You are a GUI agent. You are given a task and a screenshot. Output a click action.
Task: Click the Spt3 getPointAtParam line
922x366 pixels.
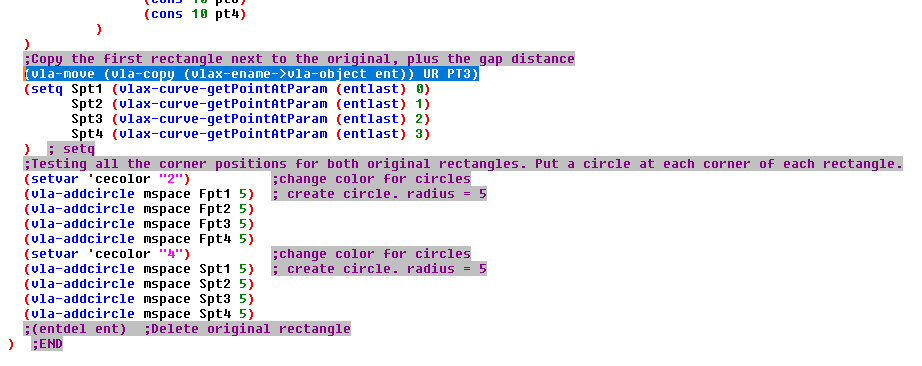tap(251, 119)
